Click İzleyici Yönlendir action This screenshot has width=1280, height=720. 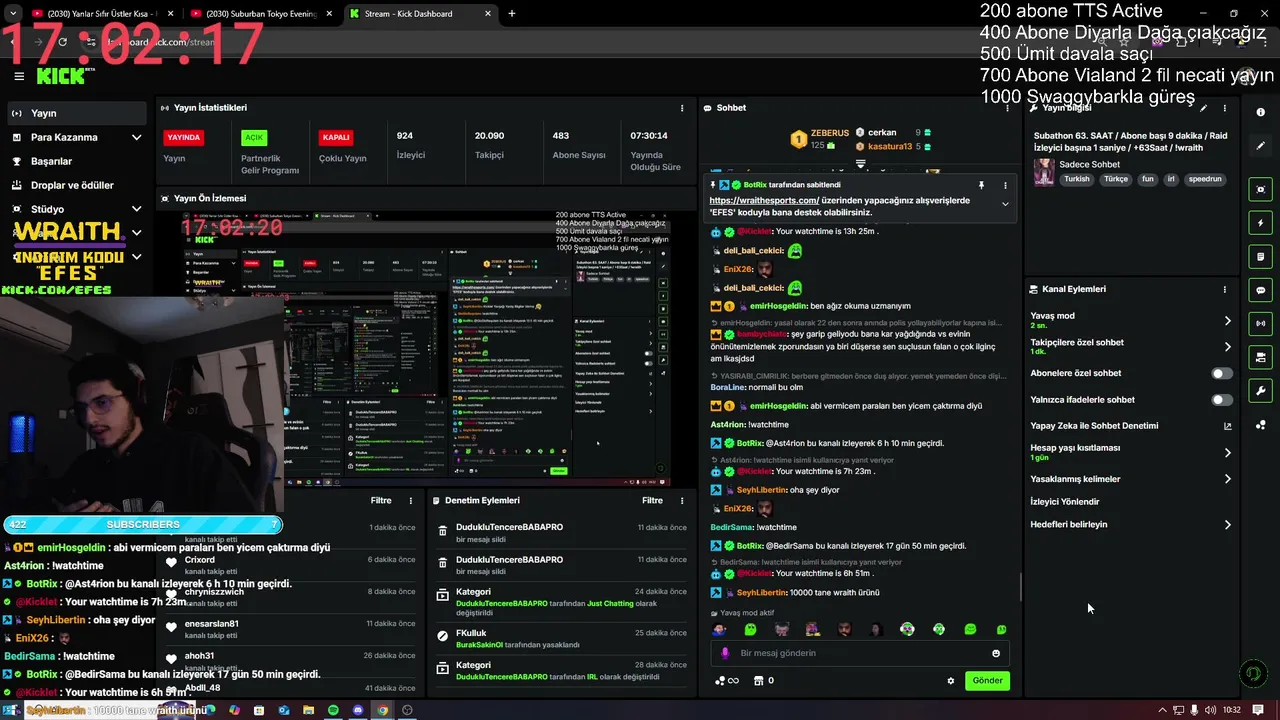(x=1065, y=502)
